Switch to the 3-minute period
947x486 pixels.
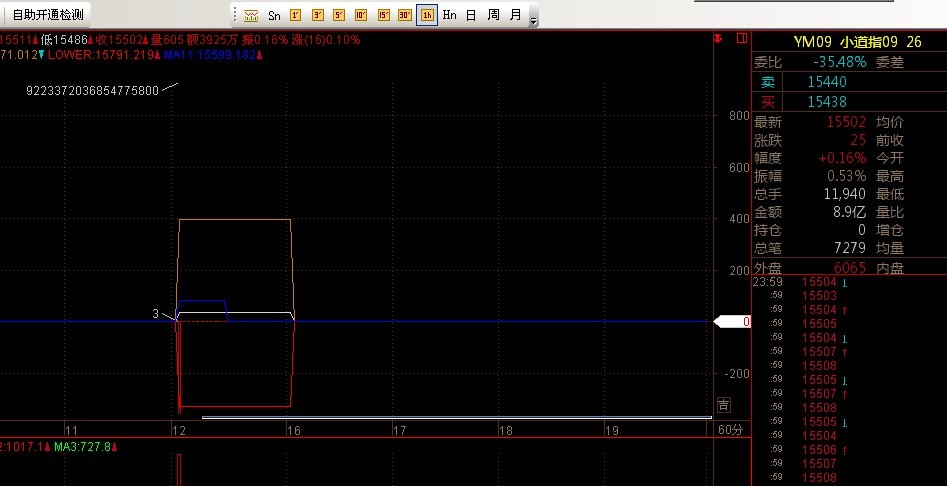(317, 15)
